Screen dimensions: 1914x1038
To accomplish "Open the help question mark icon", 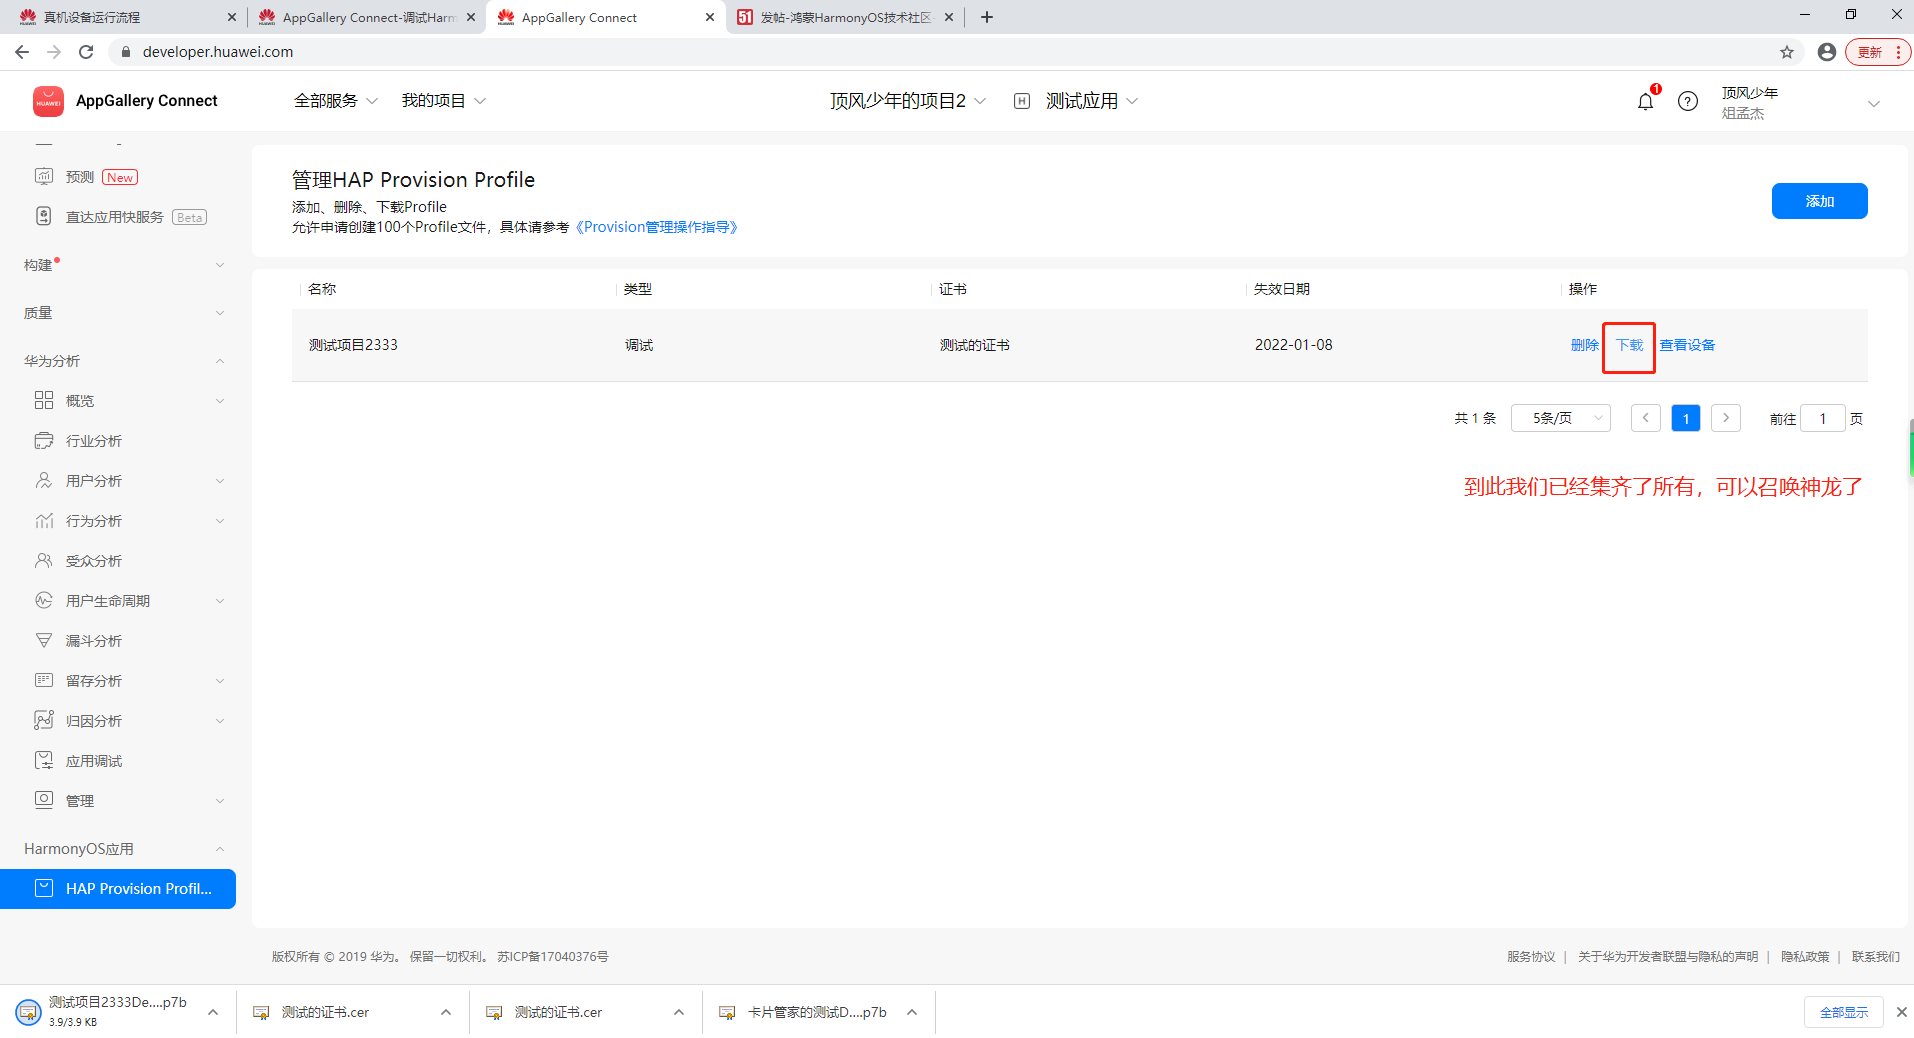I will (x=1688, y=101).
